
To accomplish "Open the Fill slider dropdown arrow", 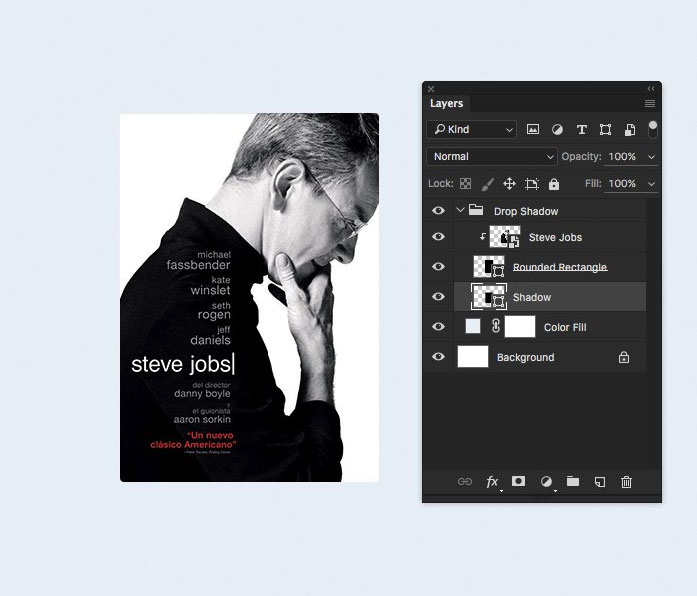I will coord(651,184).
